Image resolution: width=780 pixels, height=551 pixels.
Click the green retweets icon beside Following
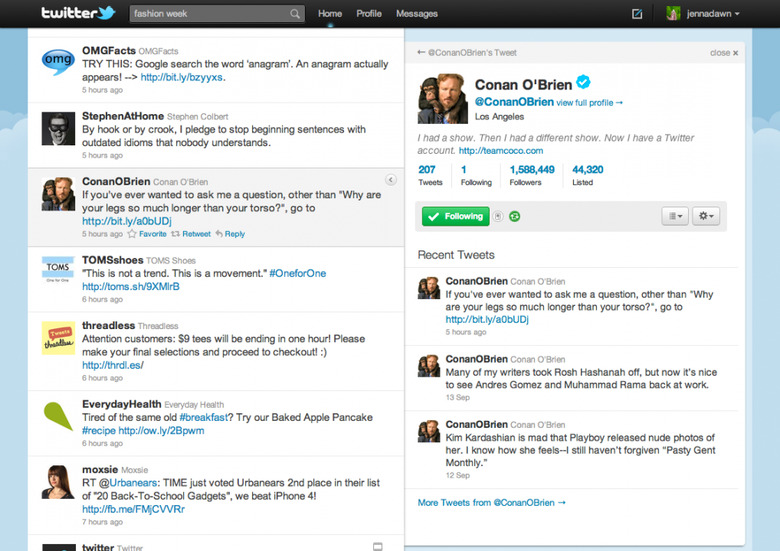[514, 216]
